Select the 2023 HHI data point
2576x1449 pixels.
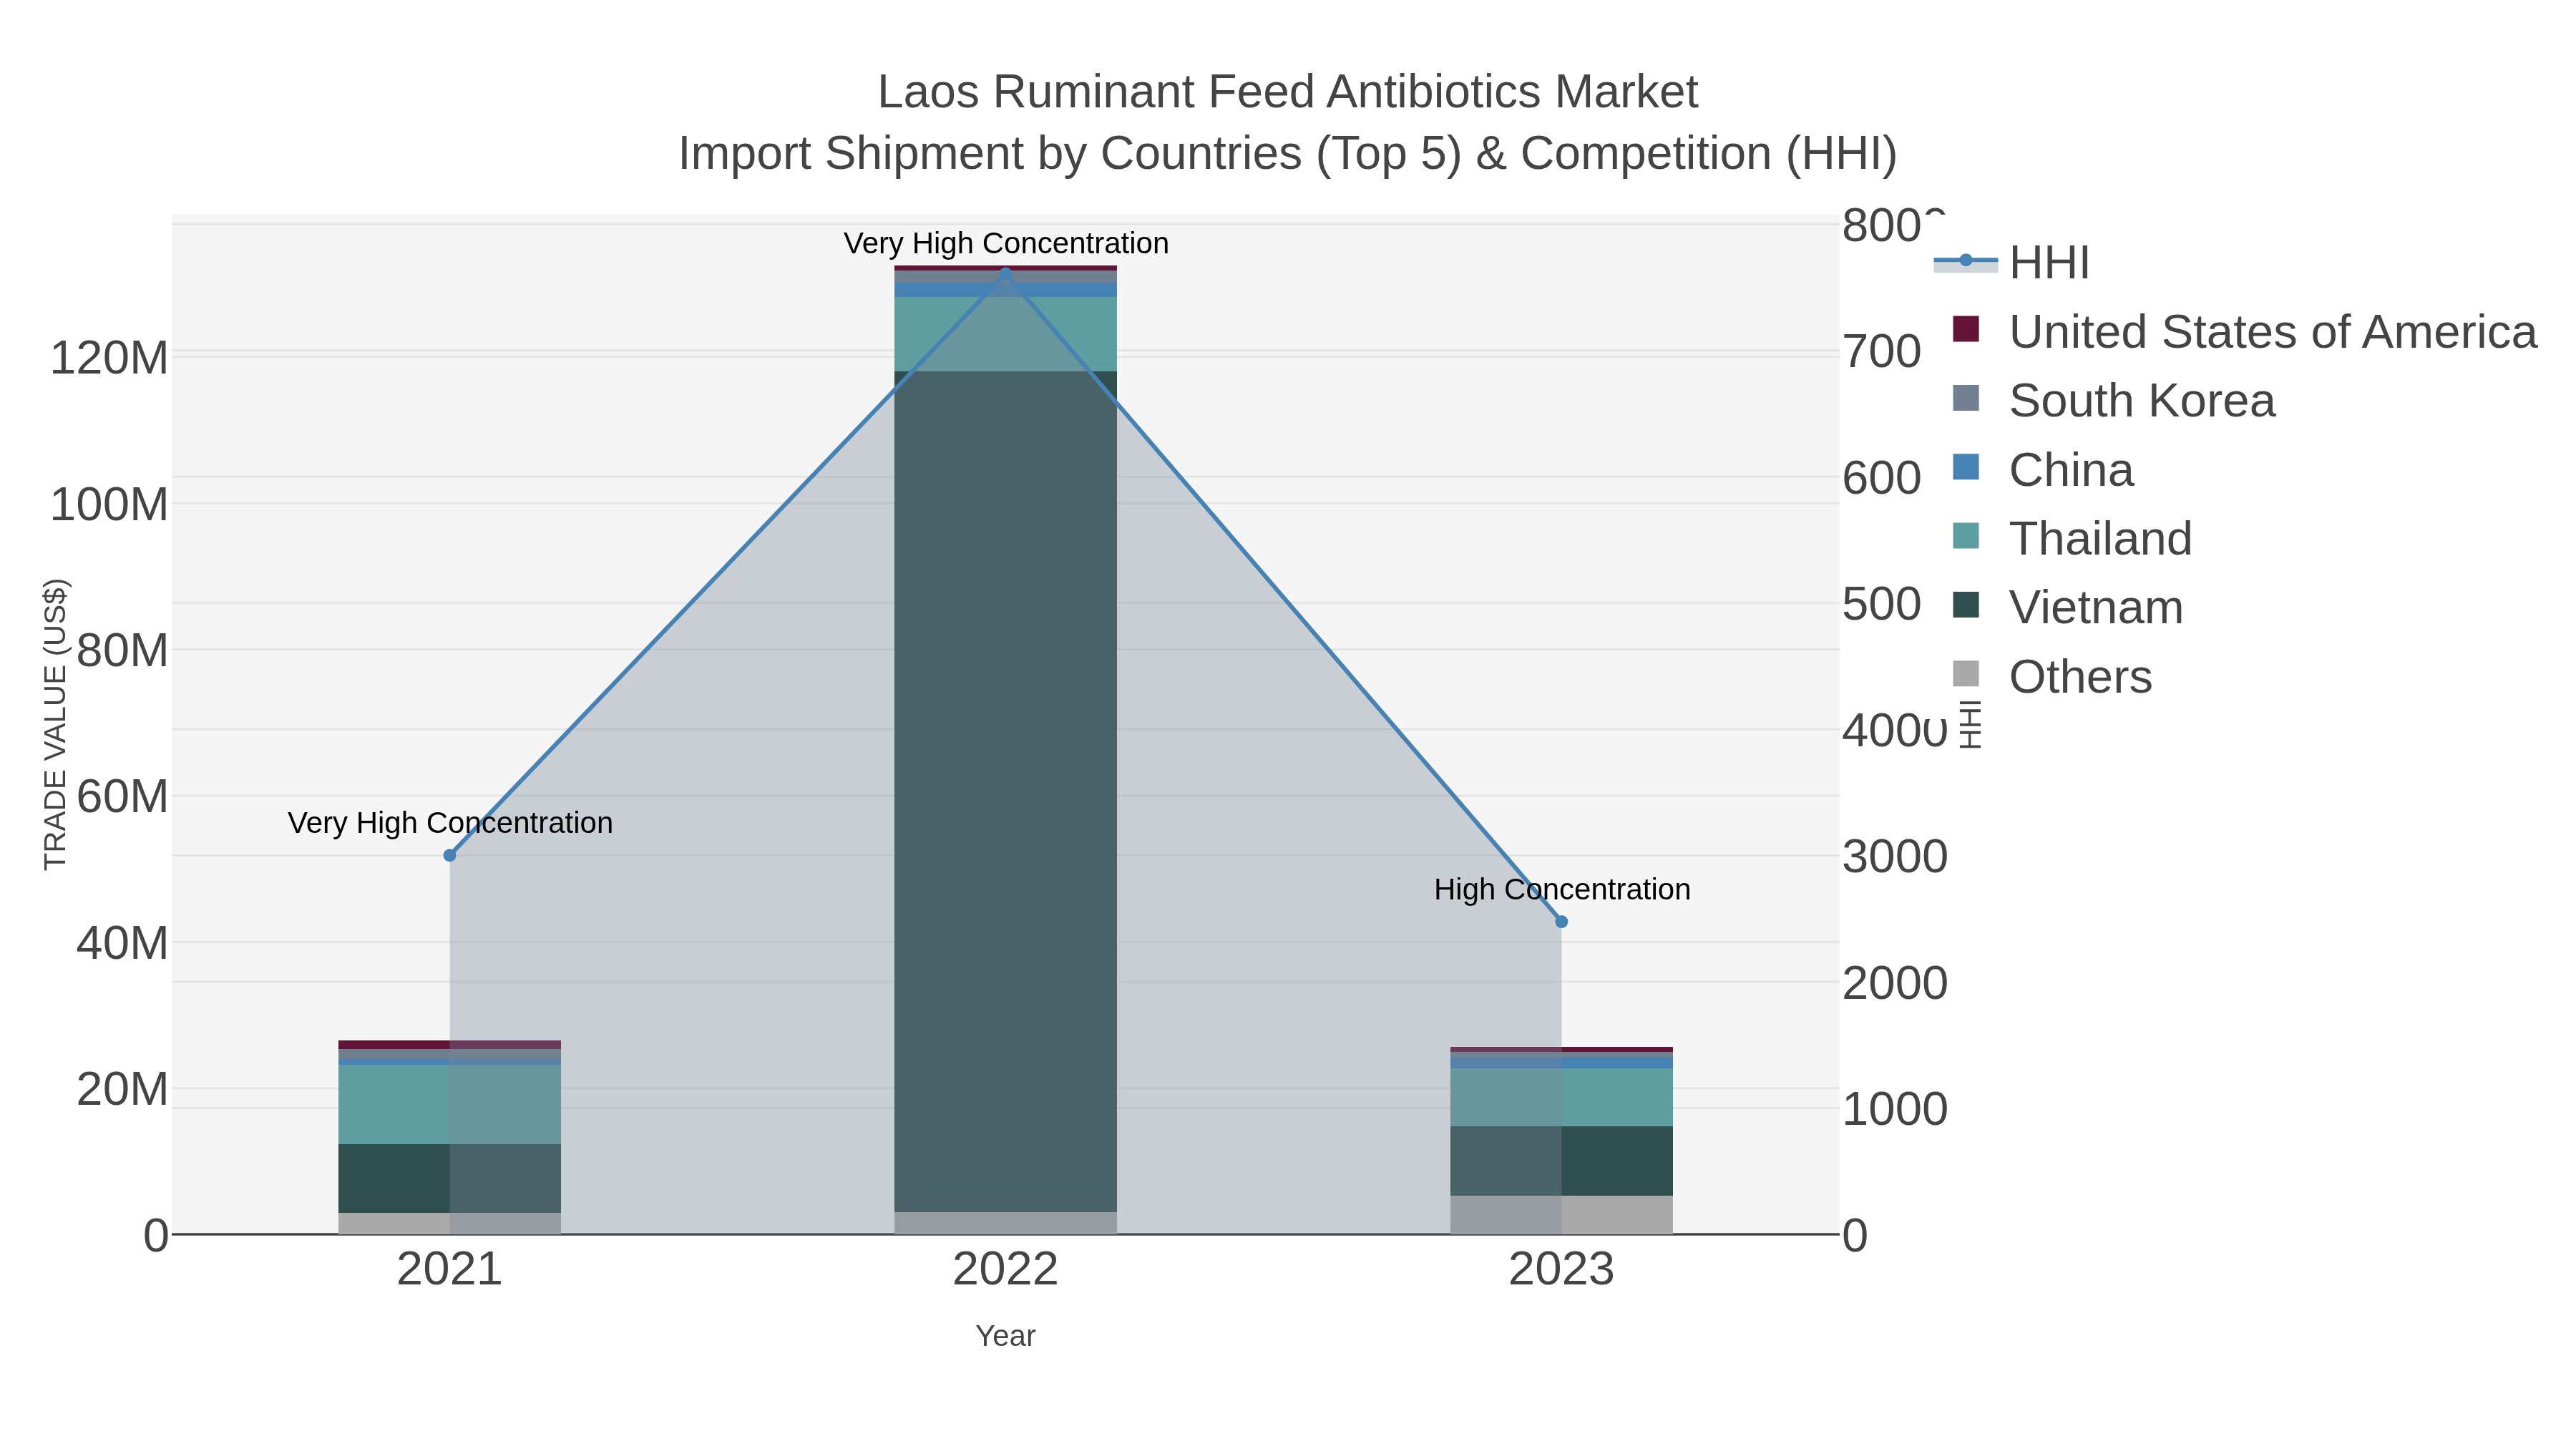tap(1562, 922)
